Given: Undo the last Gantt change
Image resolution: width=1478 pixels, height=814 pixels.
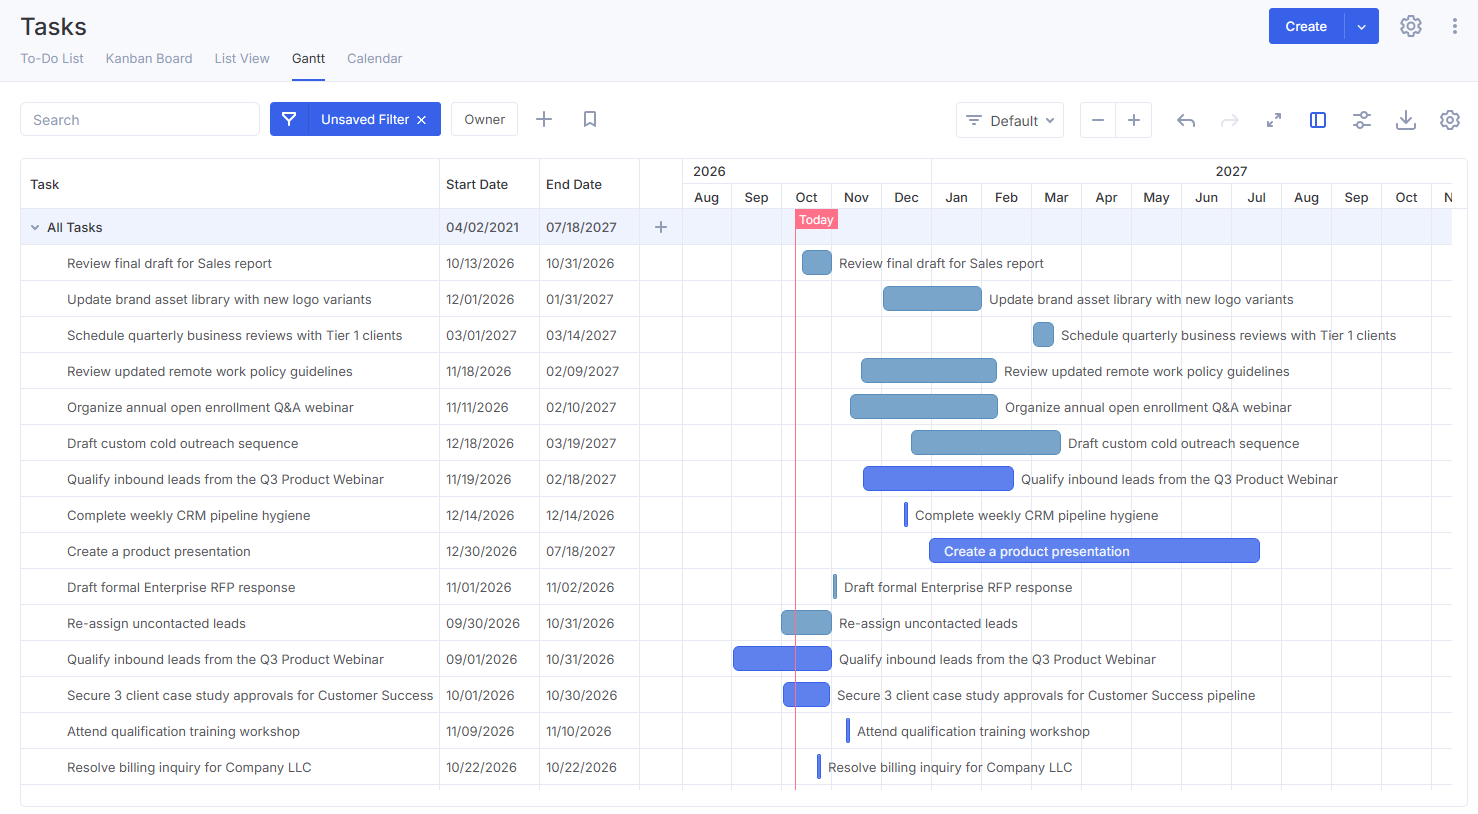Looking at the screenshot, I should [x=1186, y=120].
